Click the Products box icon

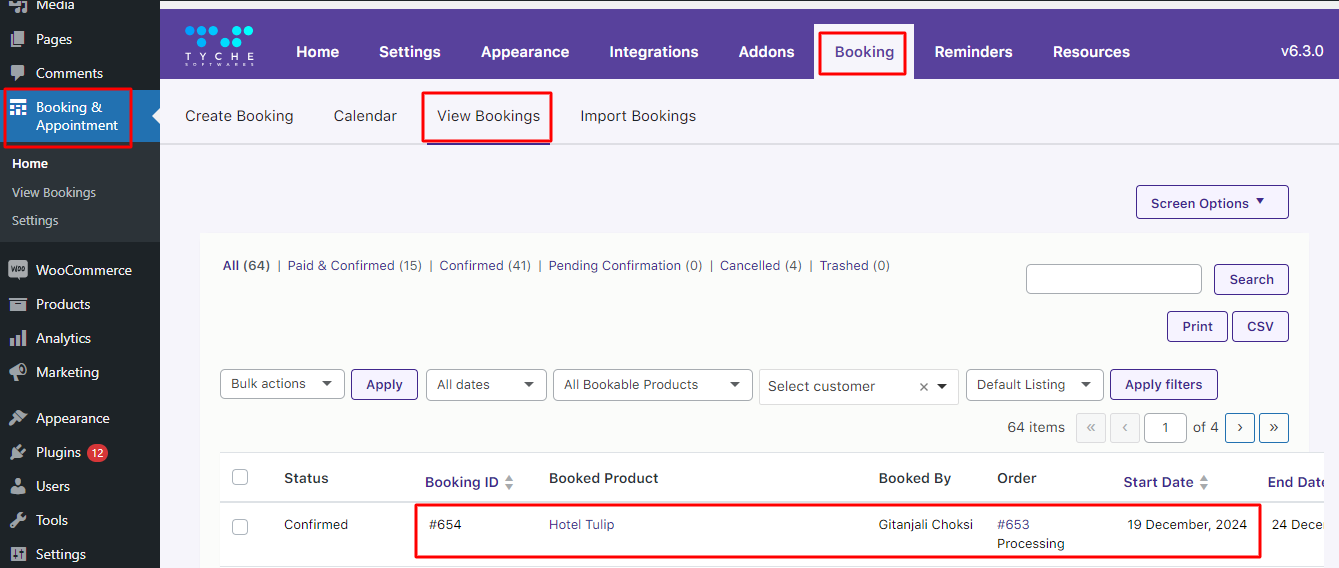[x=18, y=304]
